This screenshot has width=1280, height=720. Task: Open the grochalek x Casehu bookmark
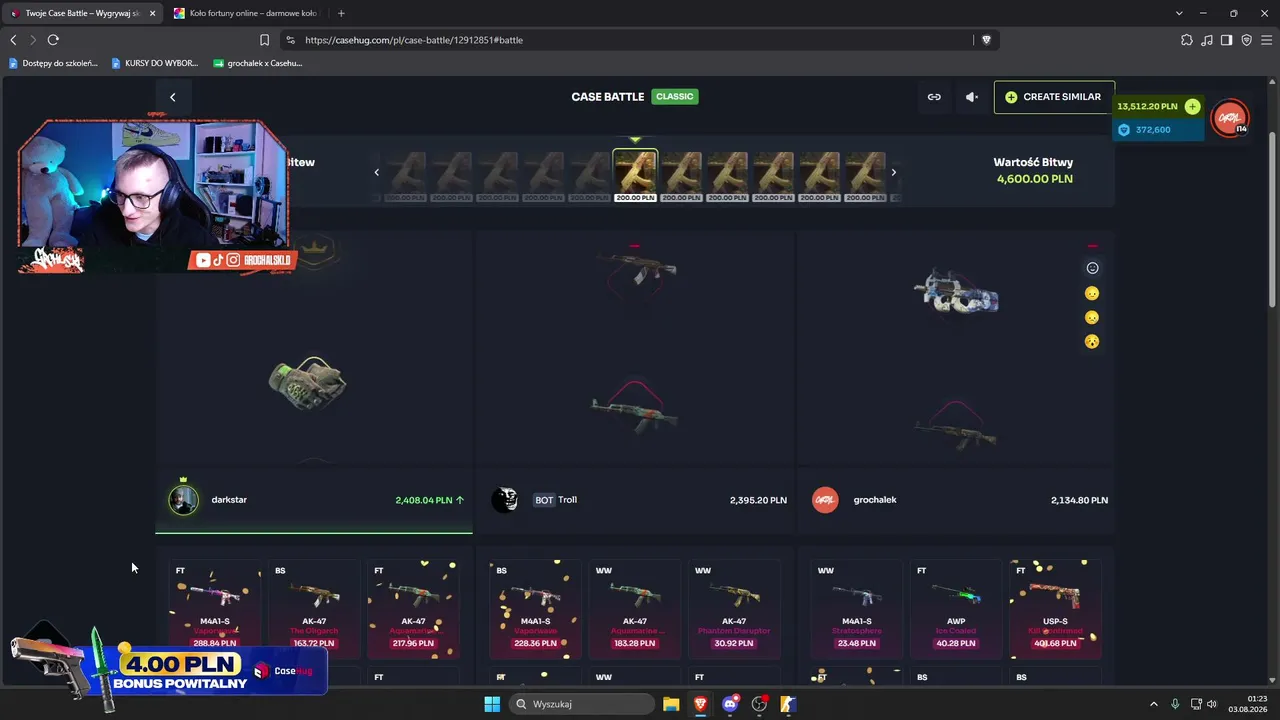pyautogui.click(x=258, y=63)
